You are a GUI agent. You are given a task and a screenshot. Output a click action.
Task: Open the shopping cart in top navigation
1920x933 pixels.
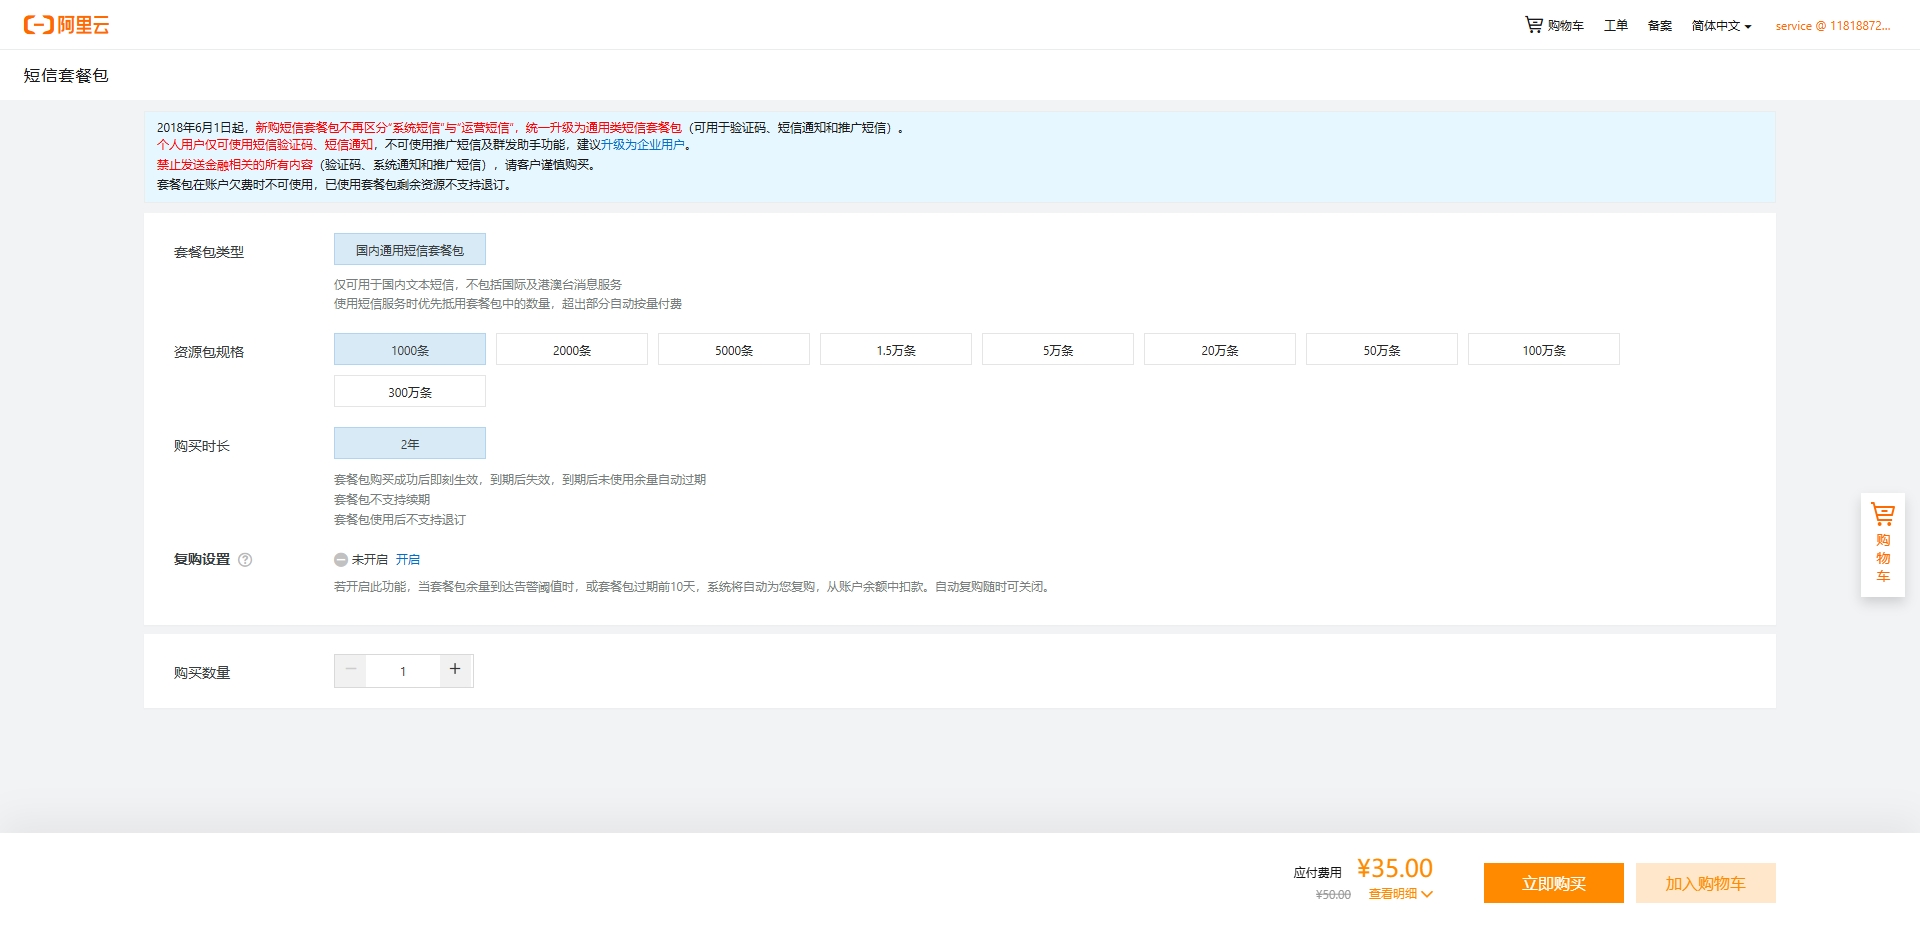click(1554, 25)
